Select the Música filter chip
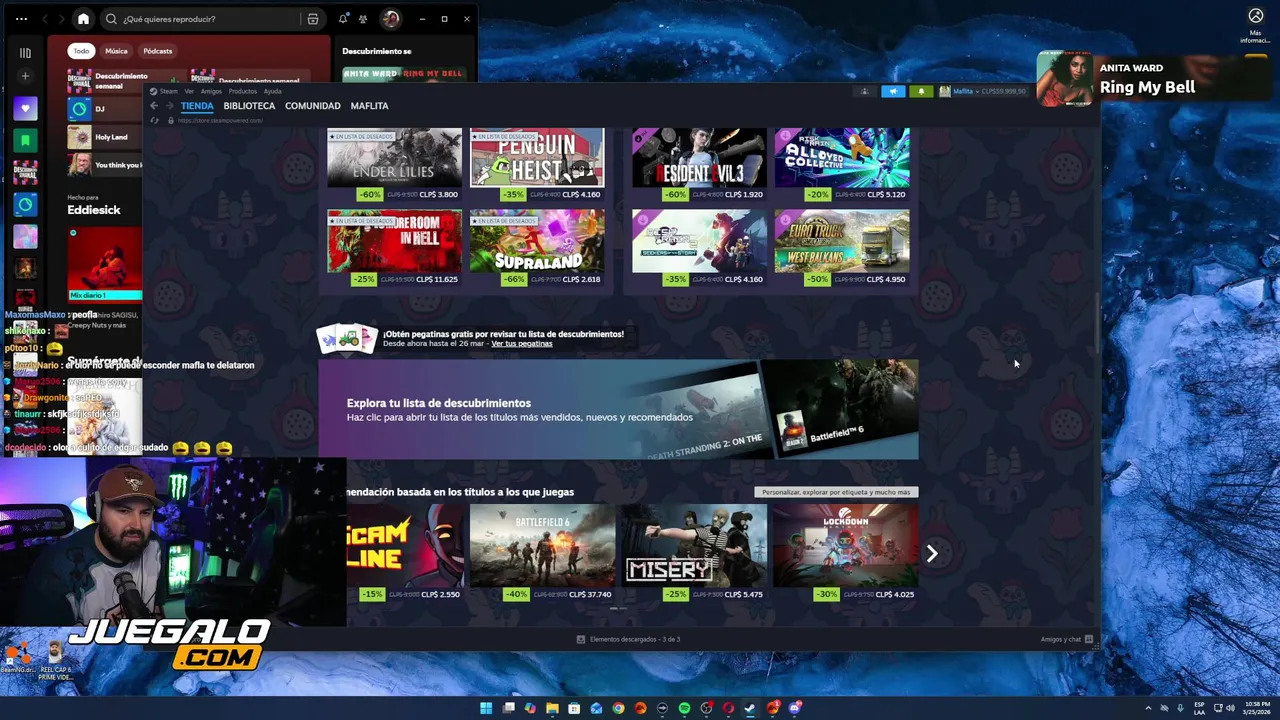This screenshot has height=720, width=1280. click(116, 51)
